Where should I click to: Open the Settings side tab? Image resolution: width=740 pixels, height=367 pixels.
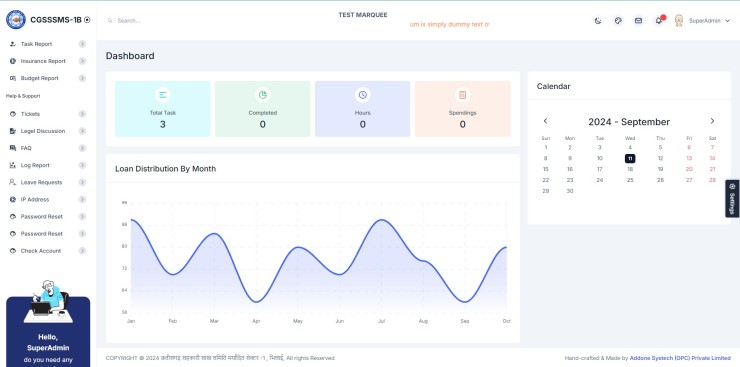[732, 199]
